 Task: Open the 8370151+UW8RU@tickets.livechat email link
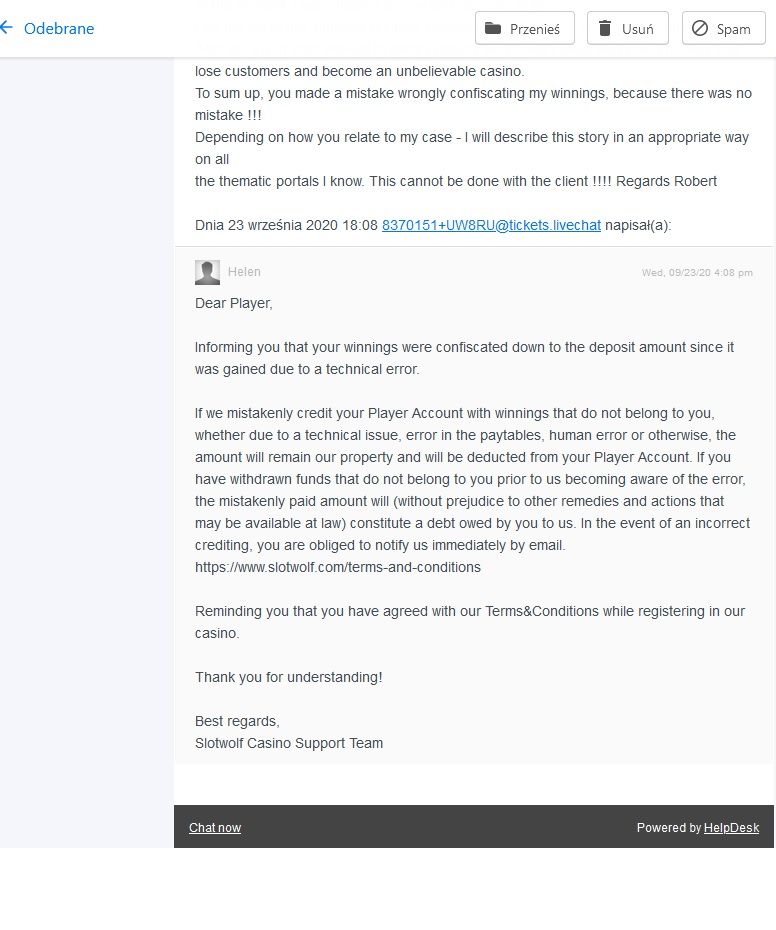[491, 225]
